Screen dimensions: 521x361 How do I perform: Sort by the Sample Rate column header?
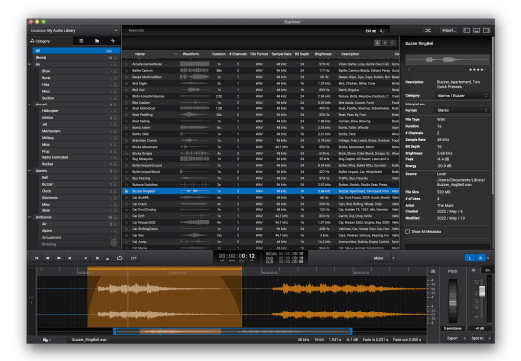click(x=281, y=54)
